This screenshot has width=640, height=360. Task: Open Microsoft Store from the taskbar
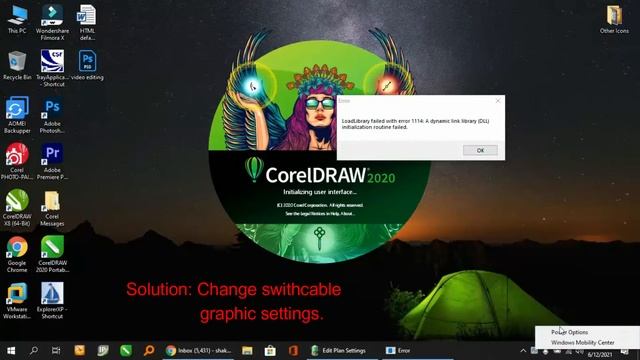270,351
